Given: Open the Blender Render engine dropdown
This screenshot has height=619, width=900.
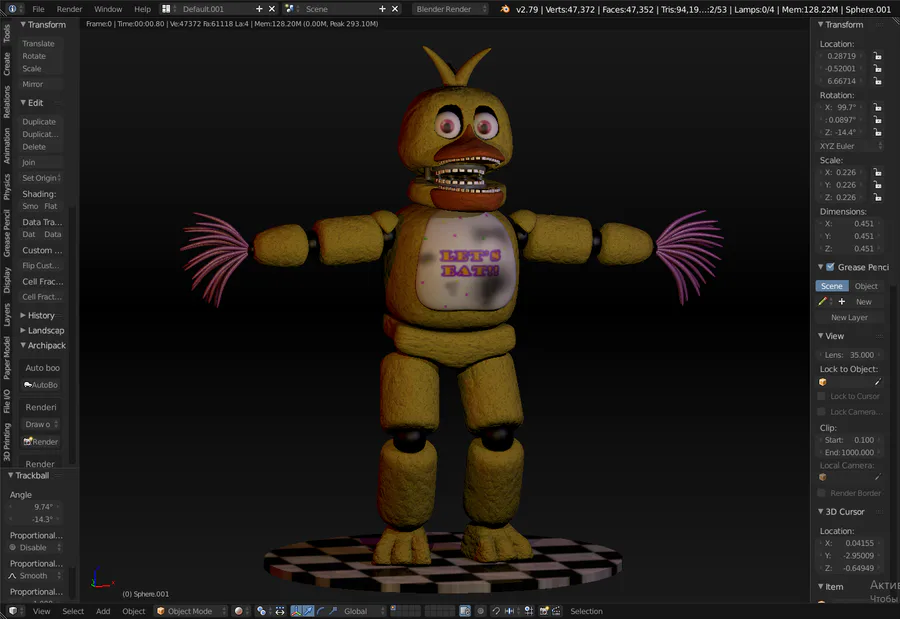Looking at the screenshot, I should coord(451,9).
